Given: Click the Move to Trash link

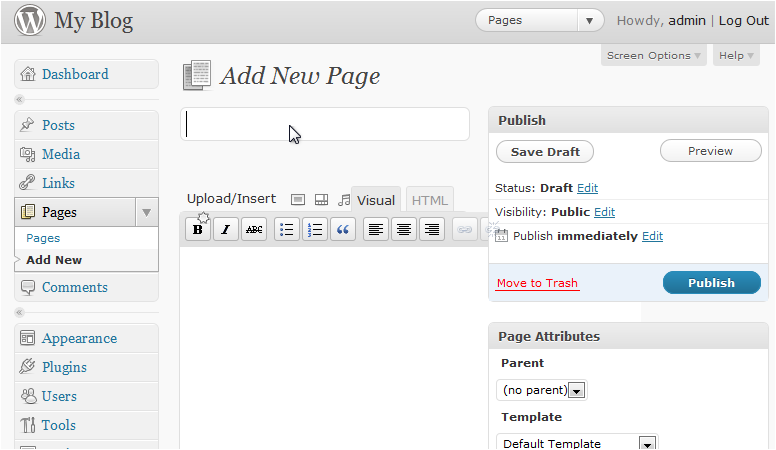Looking at the screenshot, I should 537,283.
